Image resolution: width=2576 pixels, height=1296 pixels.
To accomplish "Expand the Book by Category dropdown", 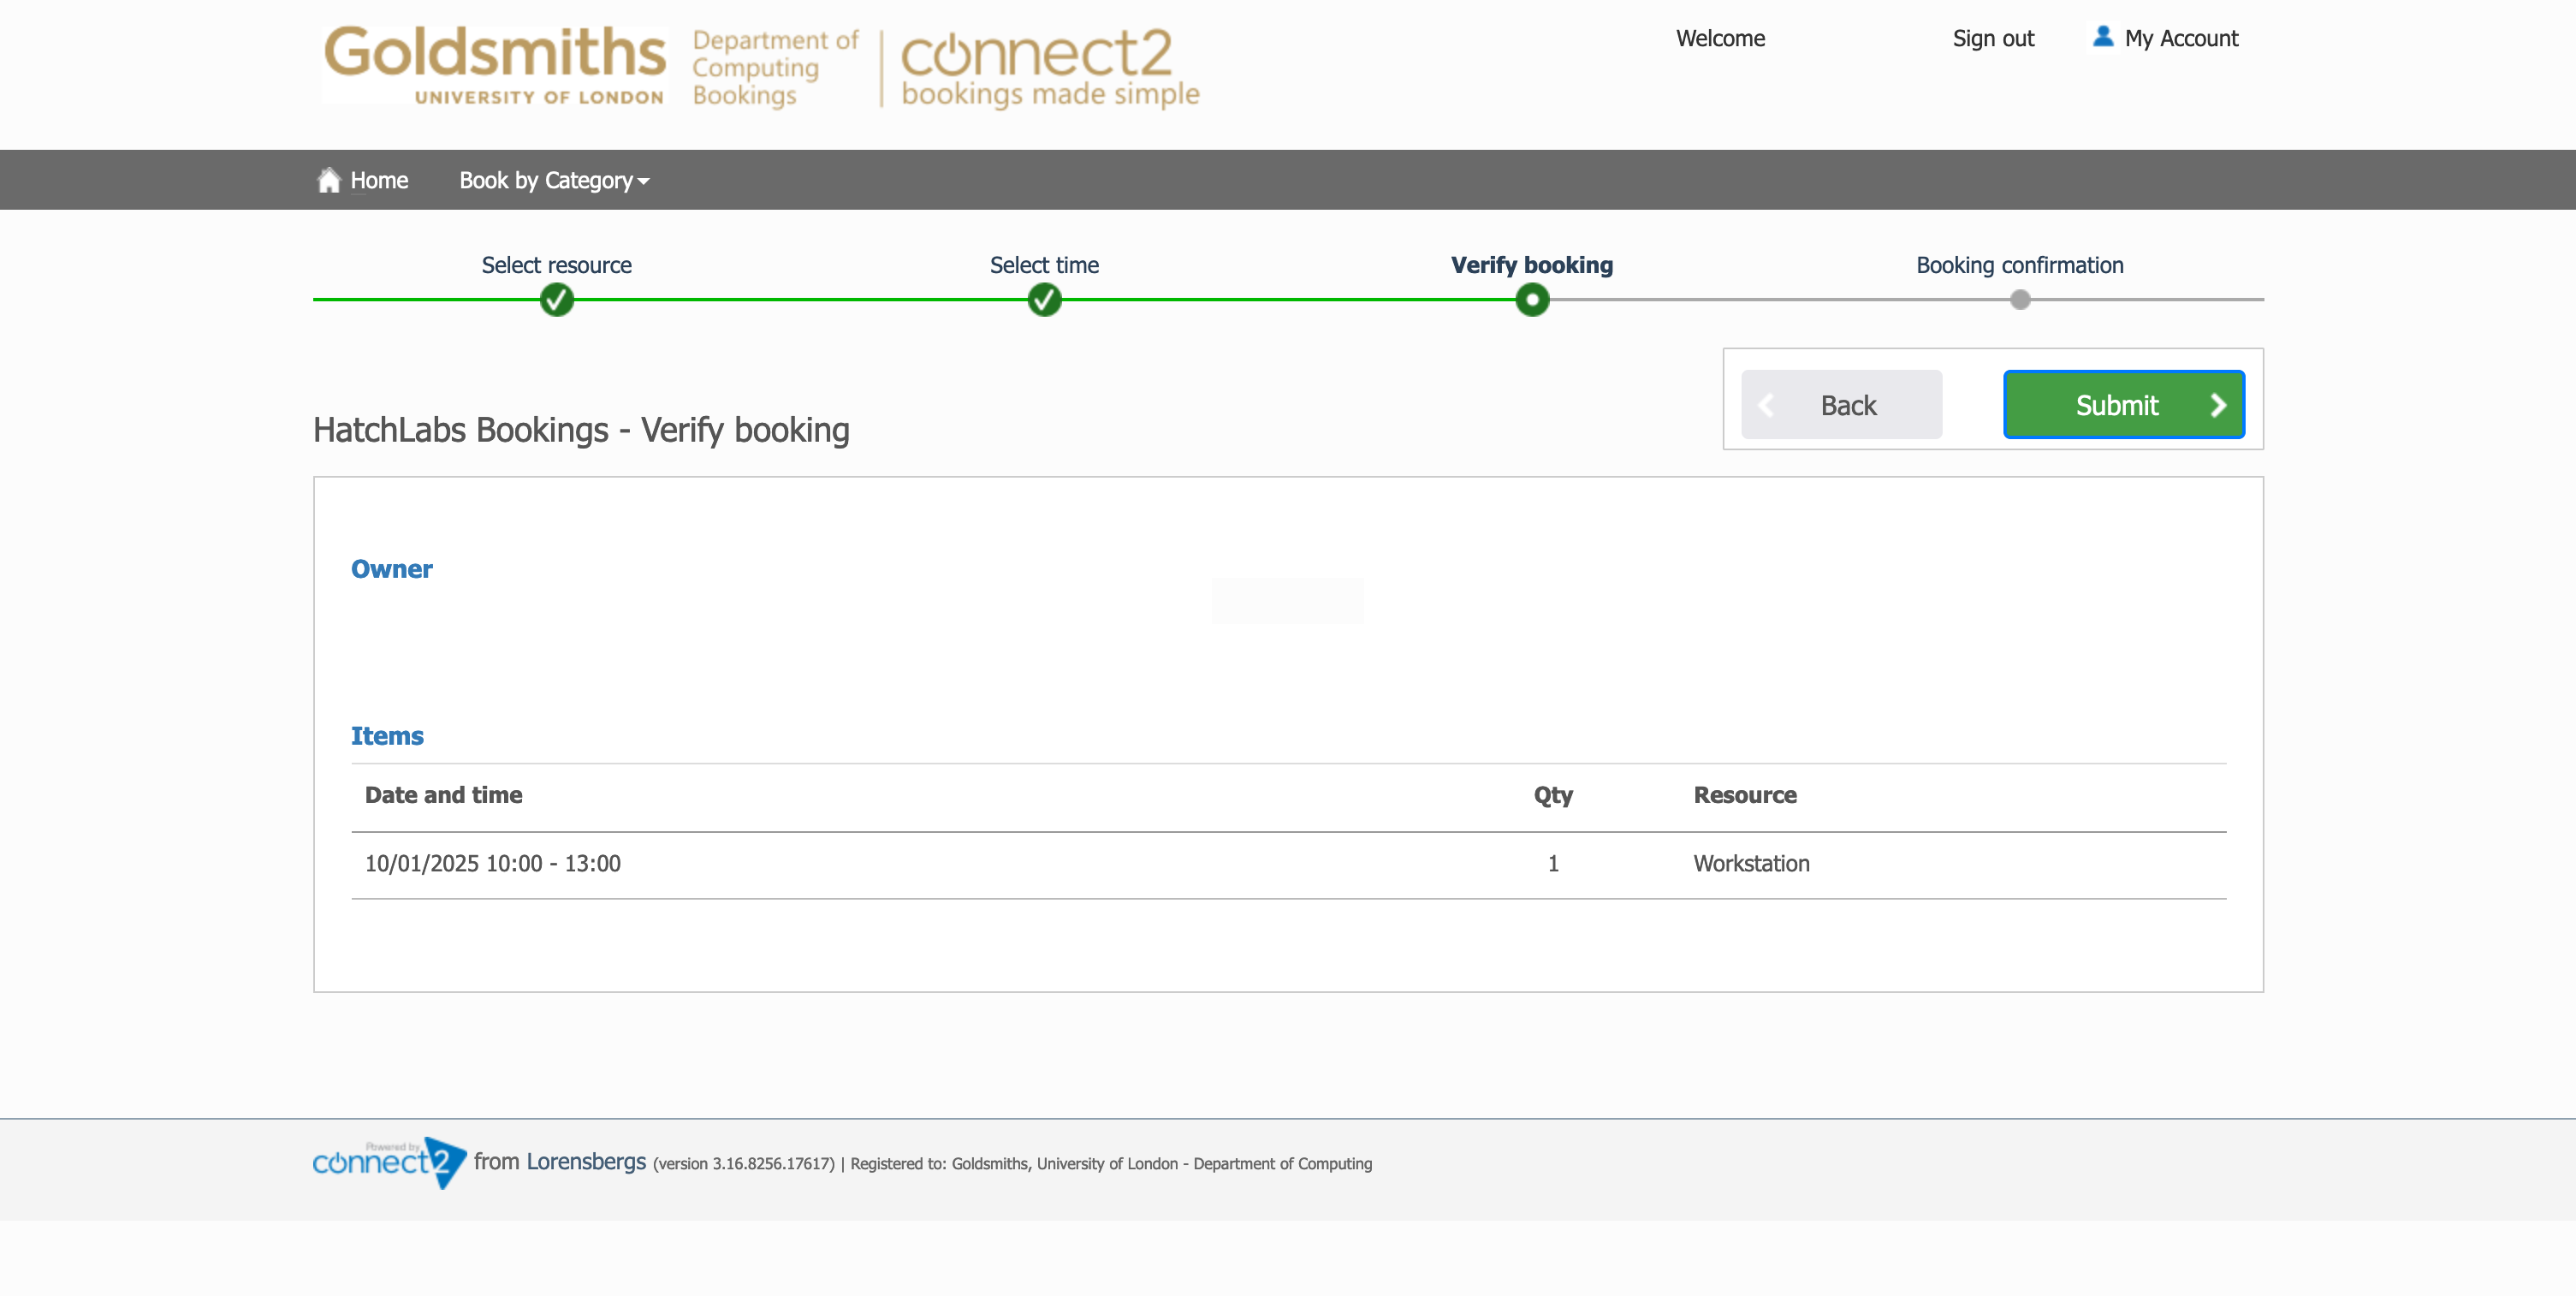I will [x=554, y=181].
